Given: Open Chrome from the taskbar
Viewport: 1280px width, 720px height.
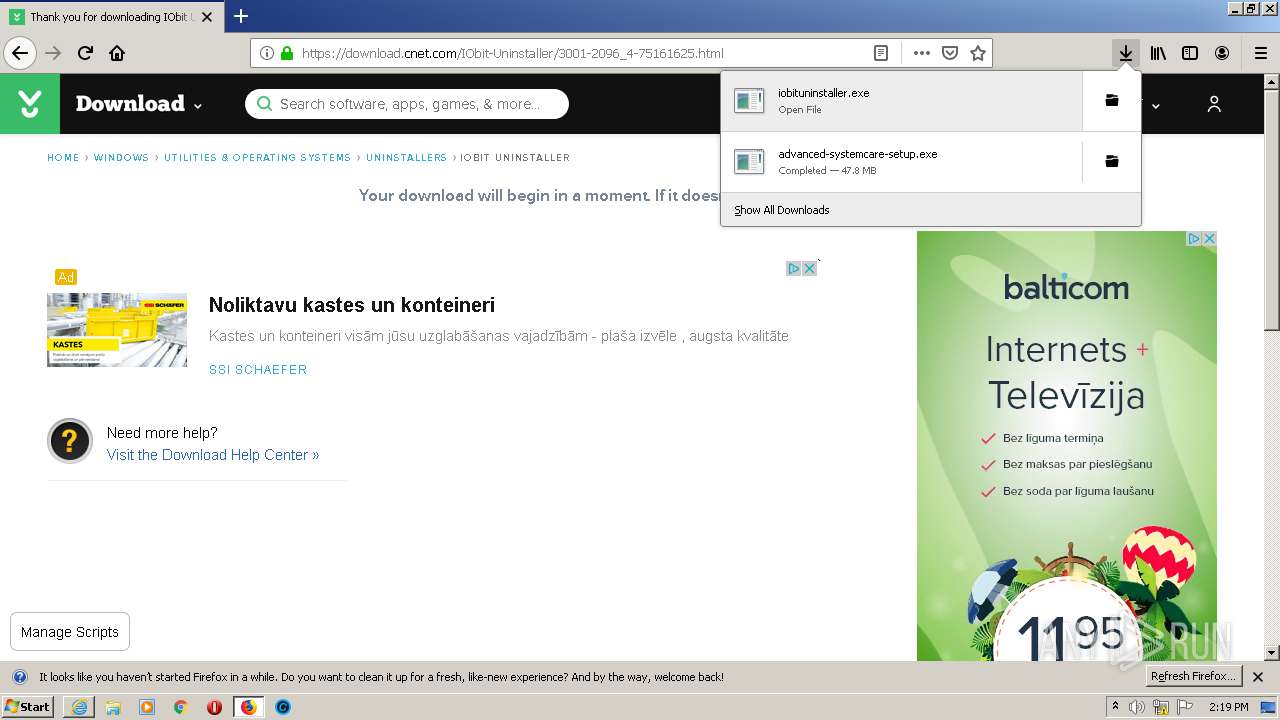Looking at the screenshot, I should tap(180, 707).
